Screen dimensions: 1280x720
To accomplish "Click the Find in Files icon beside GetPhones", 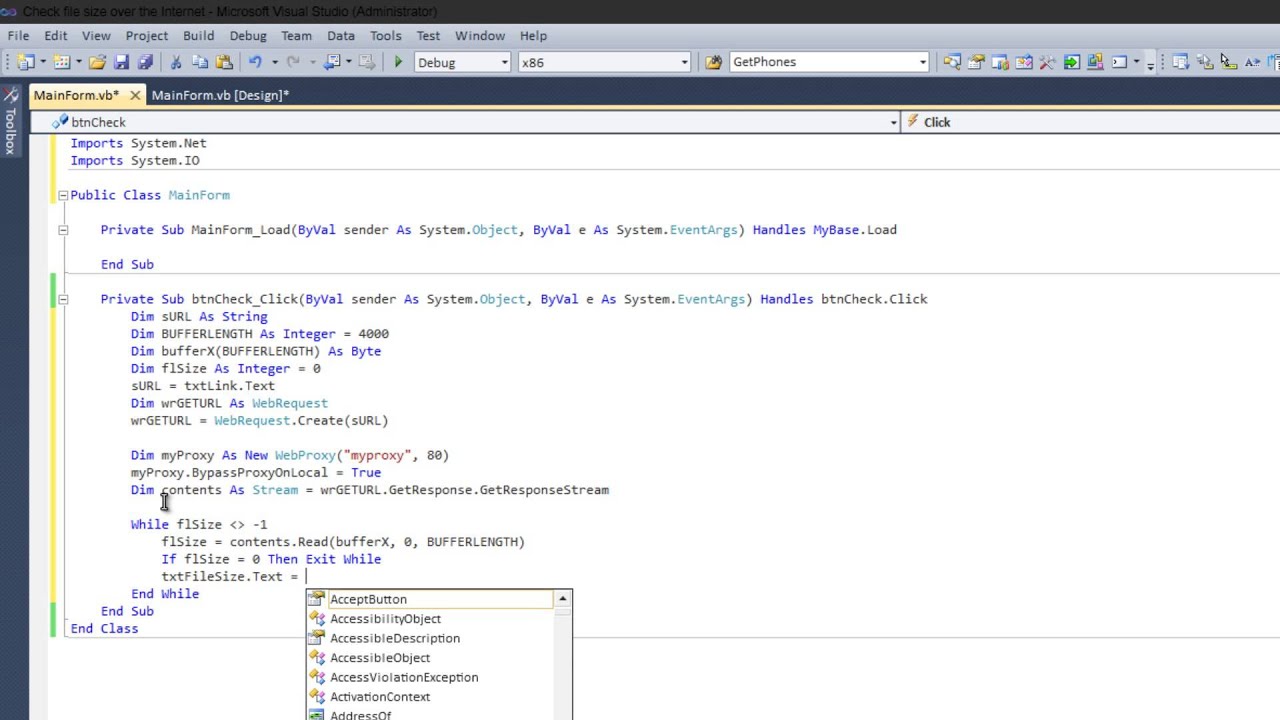I will click(713, 62).
